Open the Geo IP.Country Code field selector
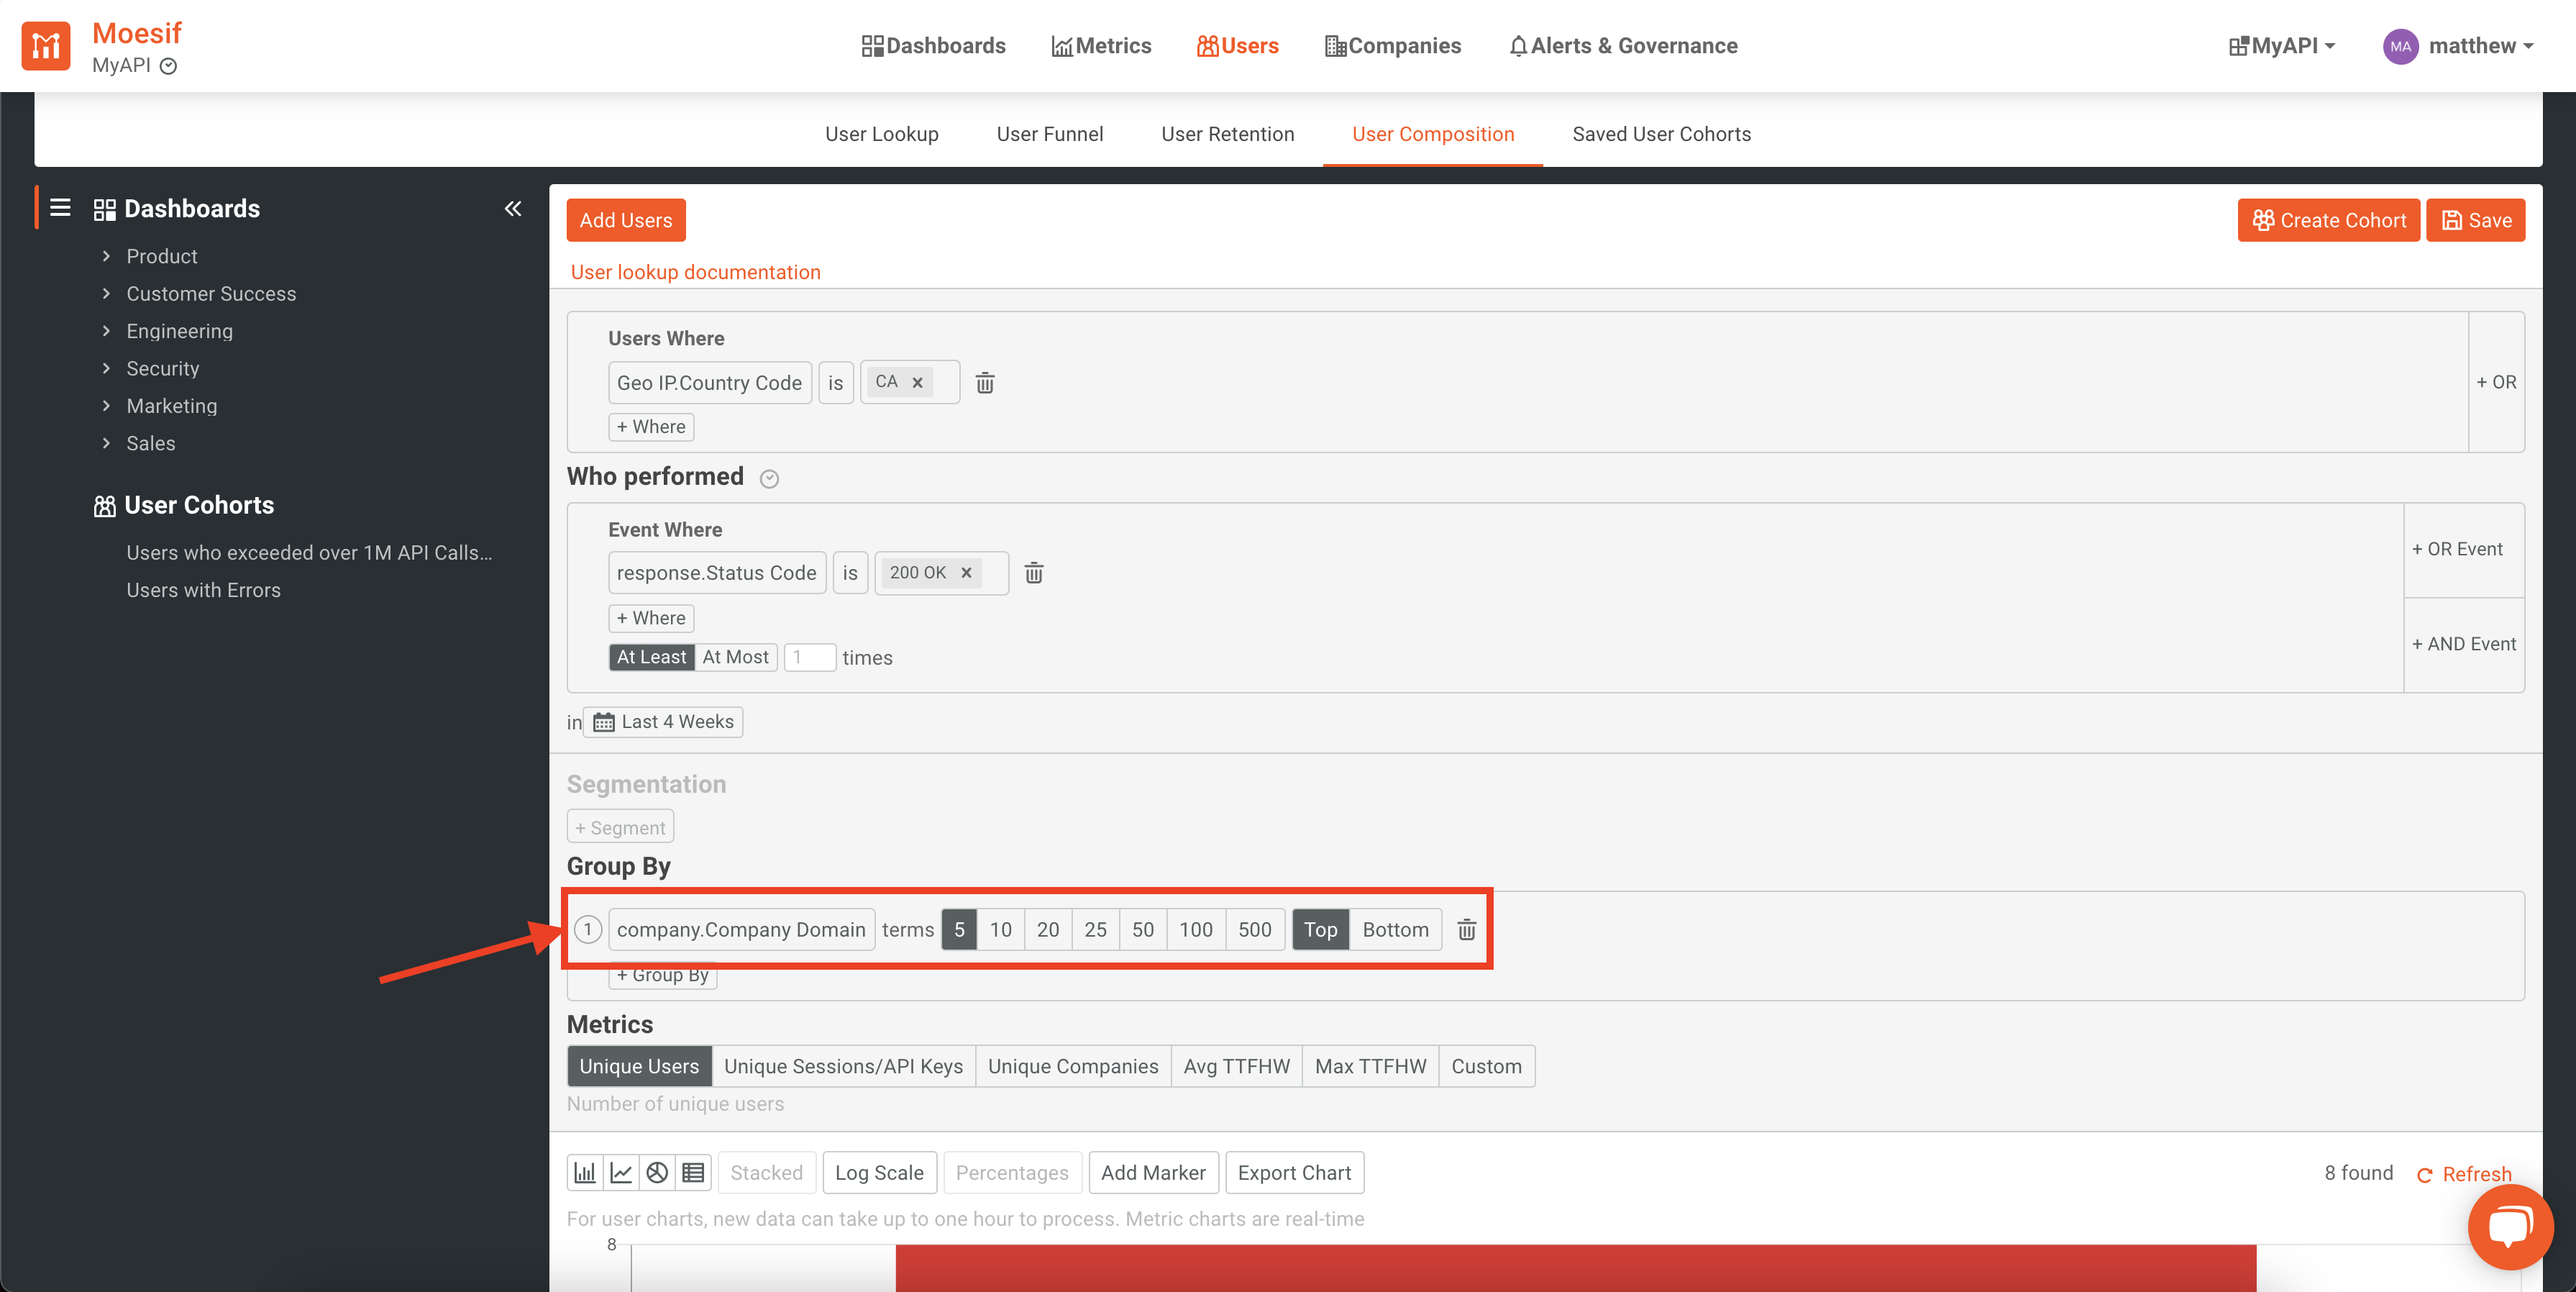2576x1292 pixels. point(709,383)
